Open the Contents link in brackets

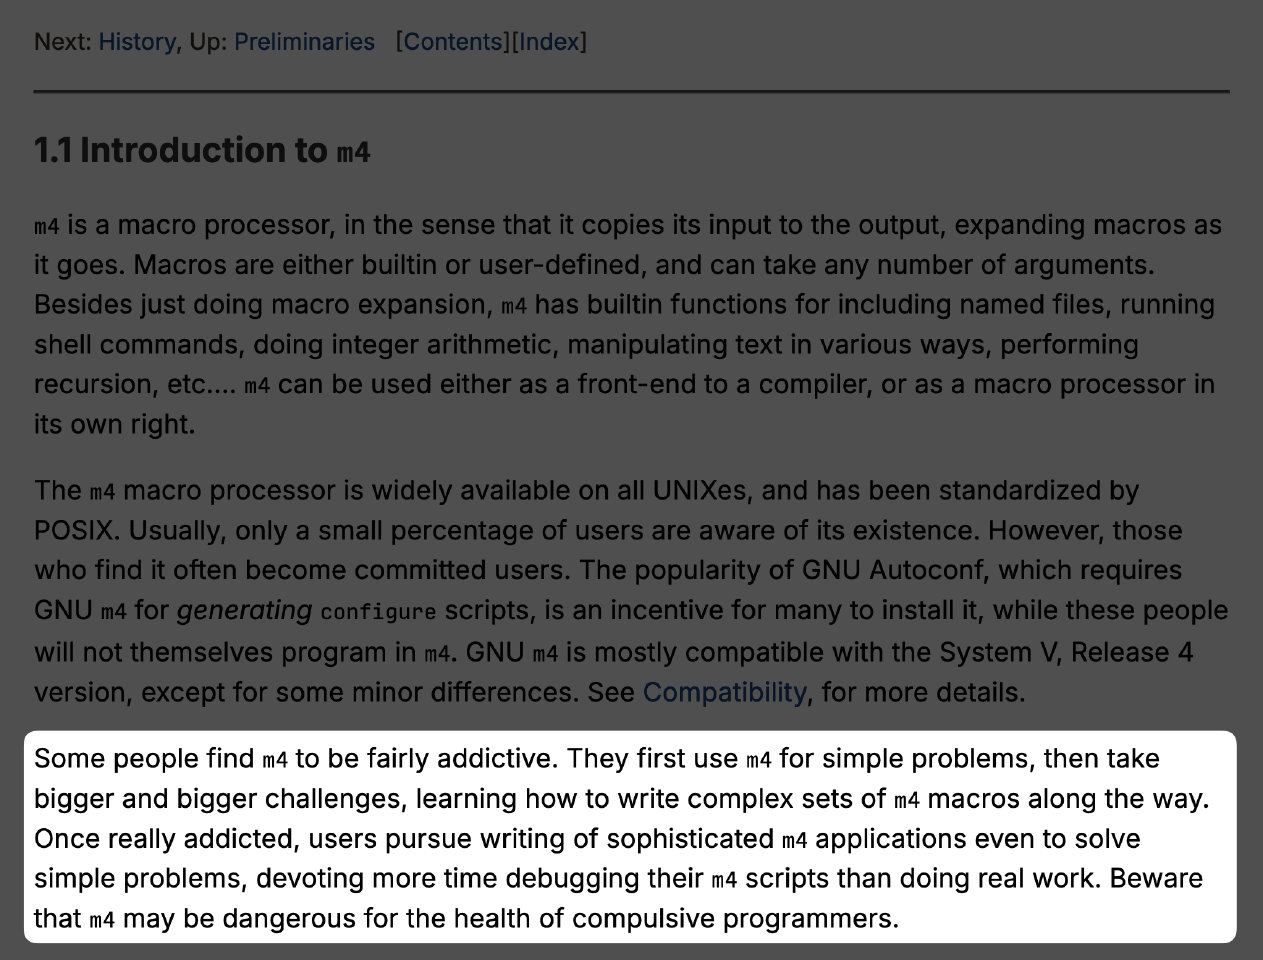455,42
